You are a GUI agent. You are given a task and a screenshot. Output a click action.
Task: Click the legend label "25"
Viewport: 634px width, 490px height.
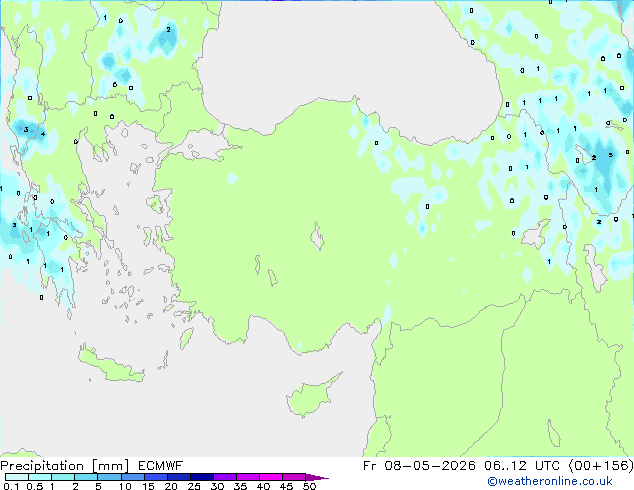pos(194,486)
